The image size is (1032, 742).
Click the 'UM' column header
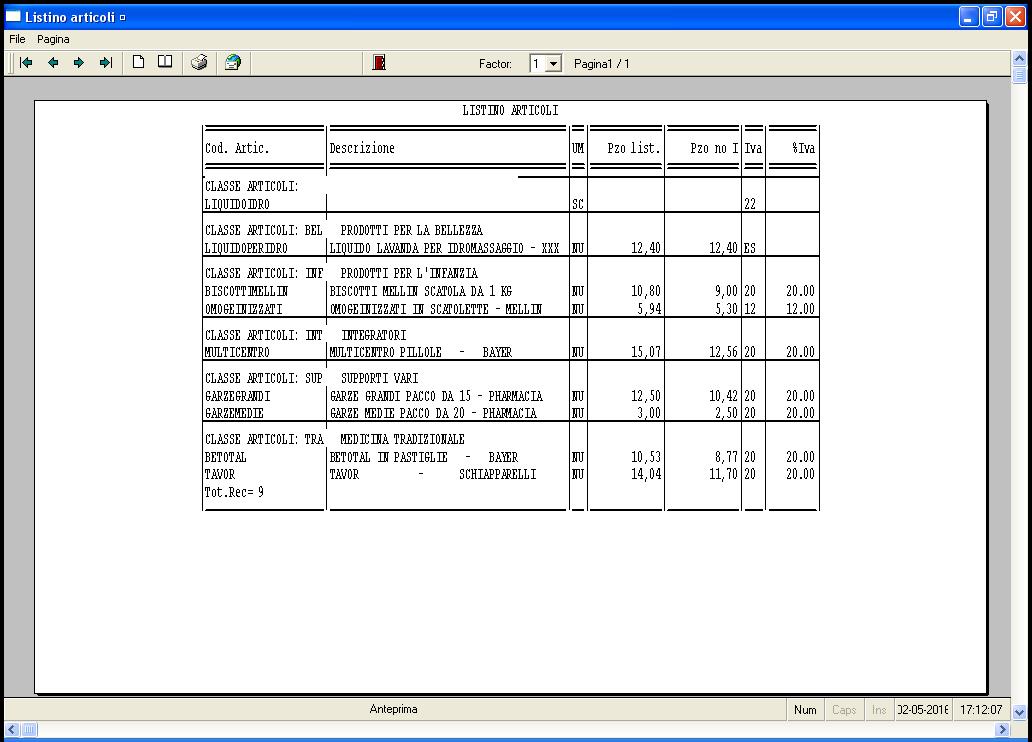coord(578,148)
